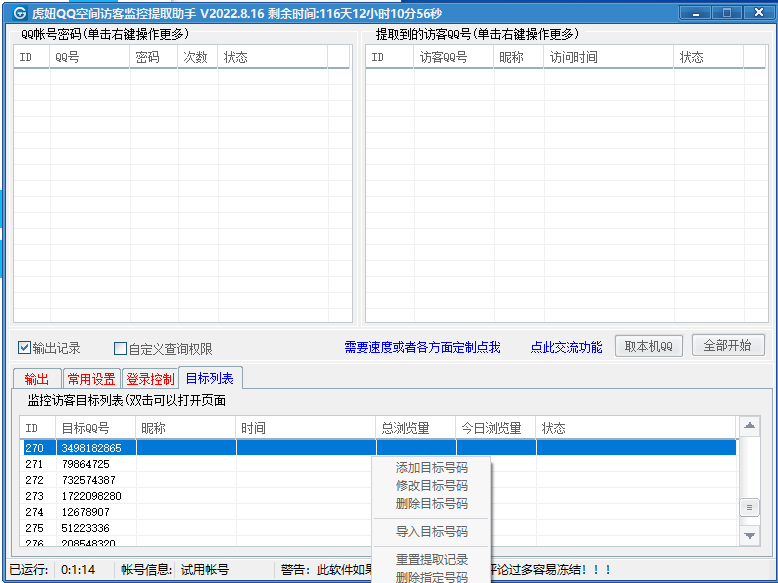Viewport: 778px width, 583px height.
Task: Click the 密码 column header
Action: tap(154, 57)
